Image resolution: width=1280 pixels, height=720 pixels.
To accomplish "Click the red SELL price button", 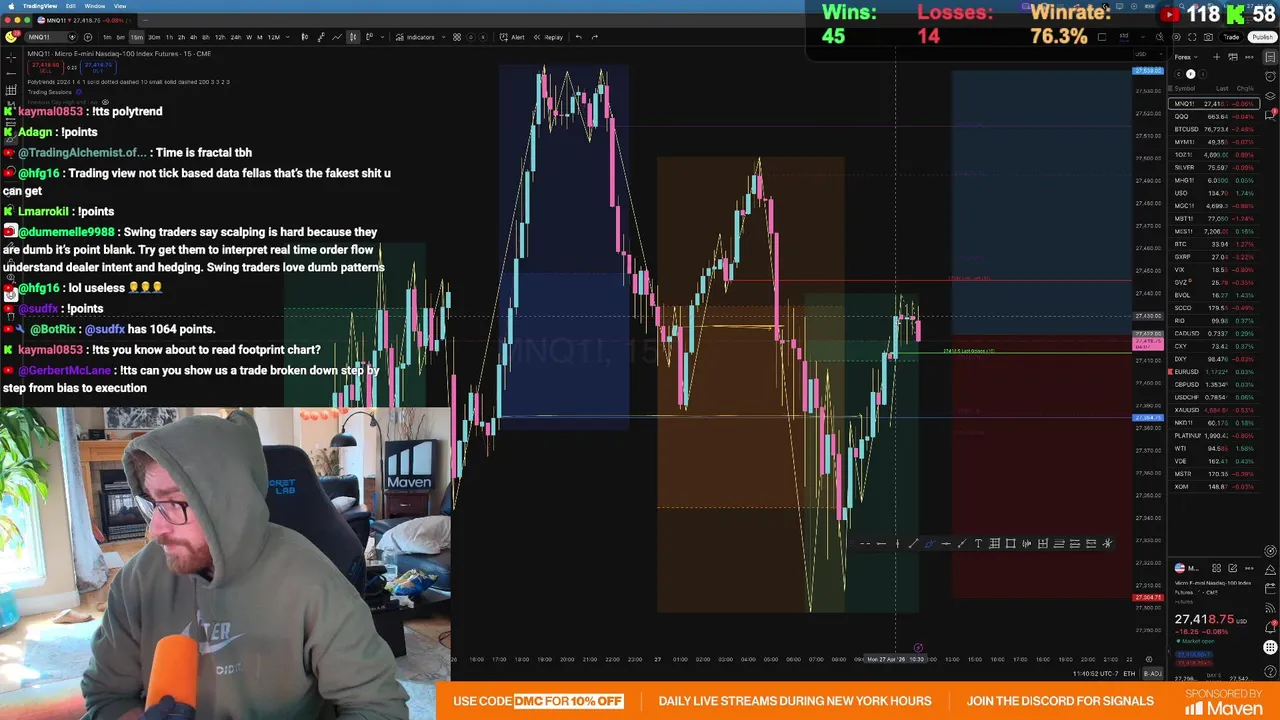I will pyautogui.click(x=46, y=68).
